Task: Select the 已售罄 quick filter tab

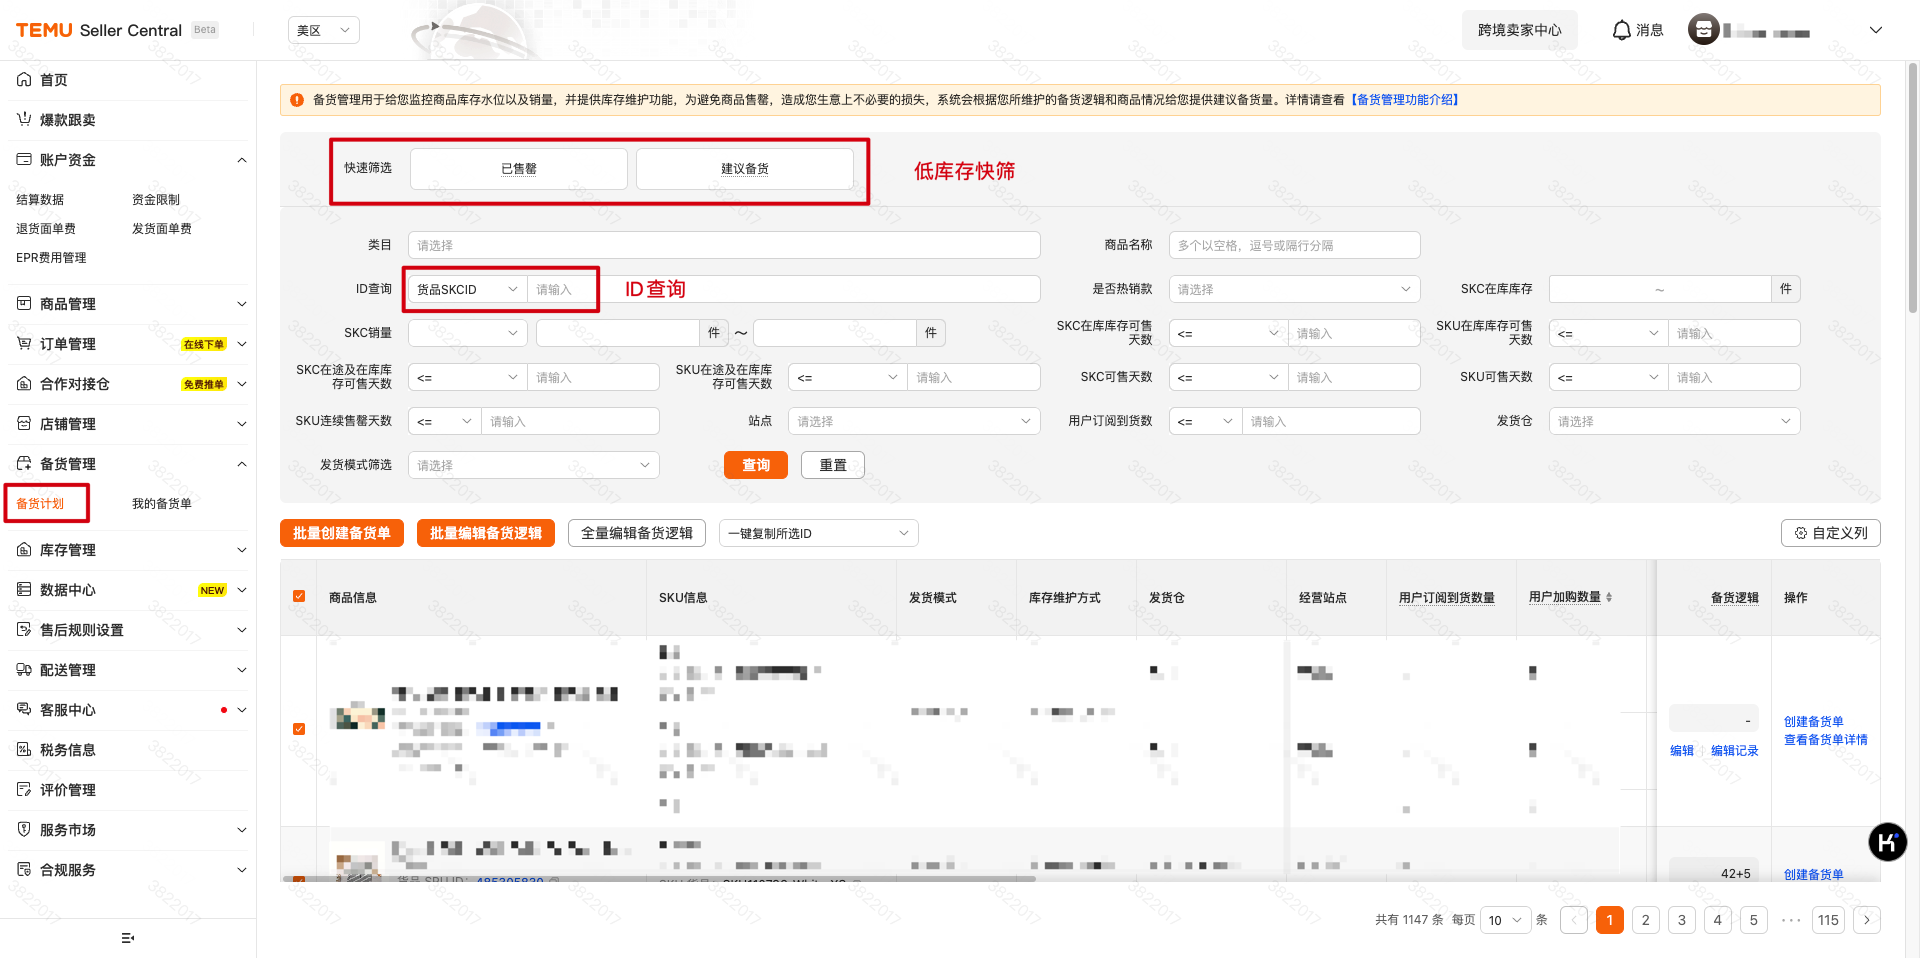Action: (518, 169)
